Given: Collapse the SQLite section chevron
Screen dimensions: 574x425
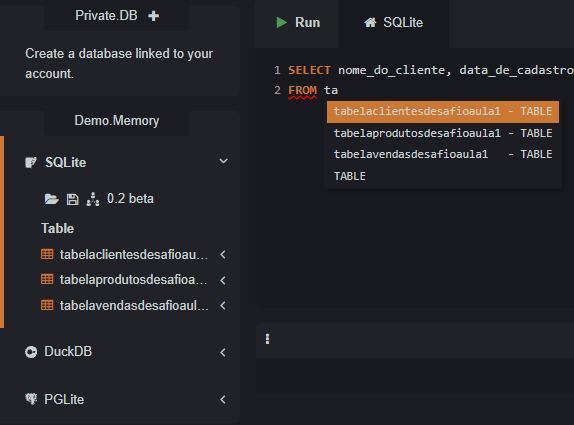Looking at the screenshot, I should [223, 161].
